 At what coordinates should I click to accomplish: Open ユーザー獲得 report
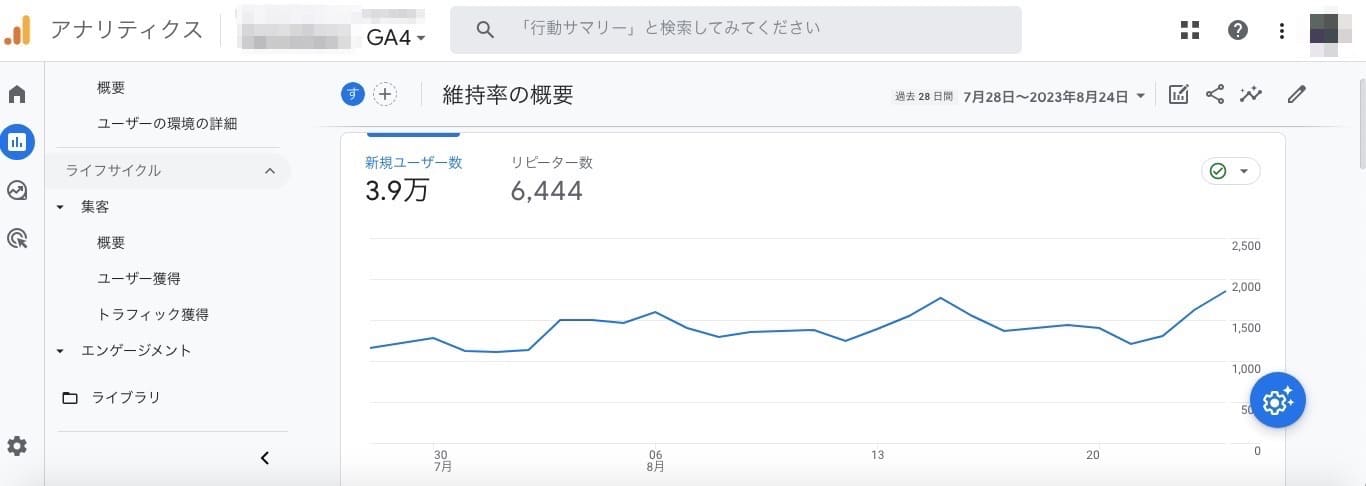click(139, 279)
